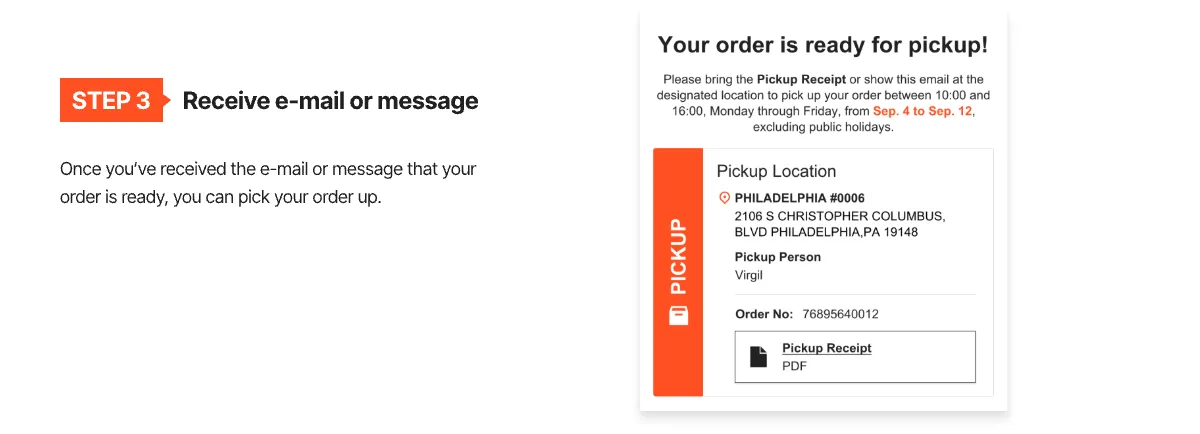This screenshot has height=434, width=1200.
Task: Click the 2106 S Christopher Columbus address
Action: 839,216
